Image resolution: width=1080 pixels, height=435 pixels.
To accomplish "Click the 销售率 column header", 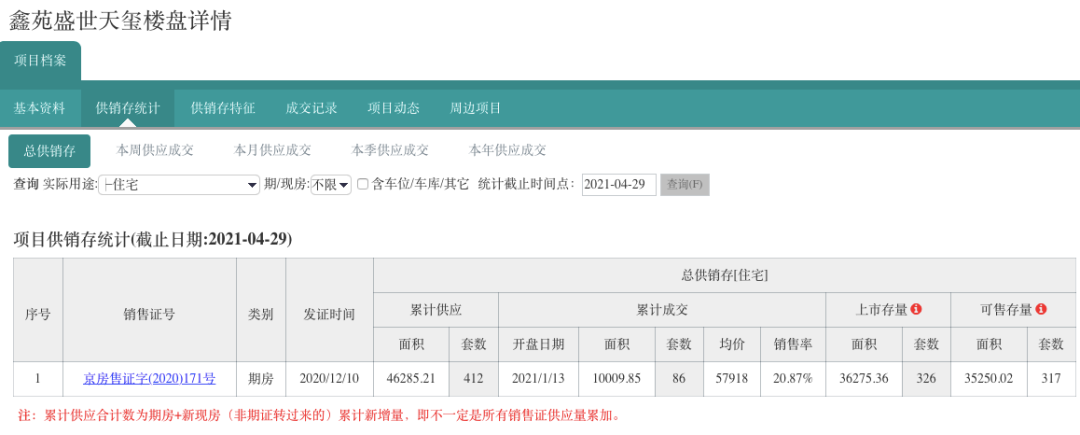I will pyautogui.click(x=793, y=344).
